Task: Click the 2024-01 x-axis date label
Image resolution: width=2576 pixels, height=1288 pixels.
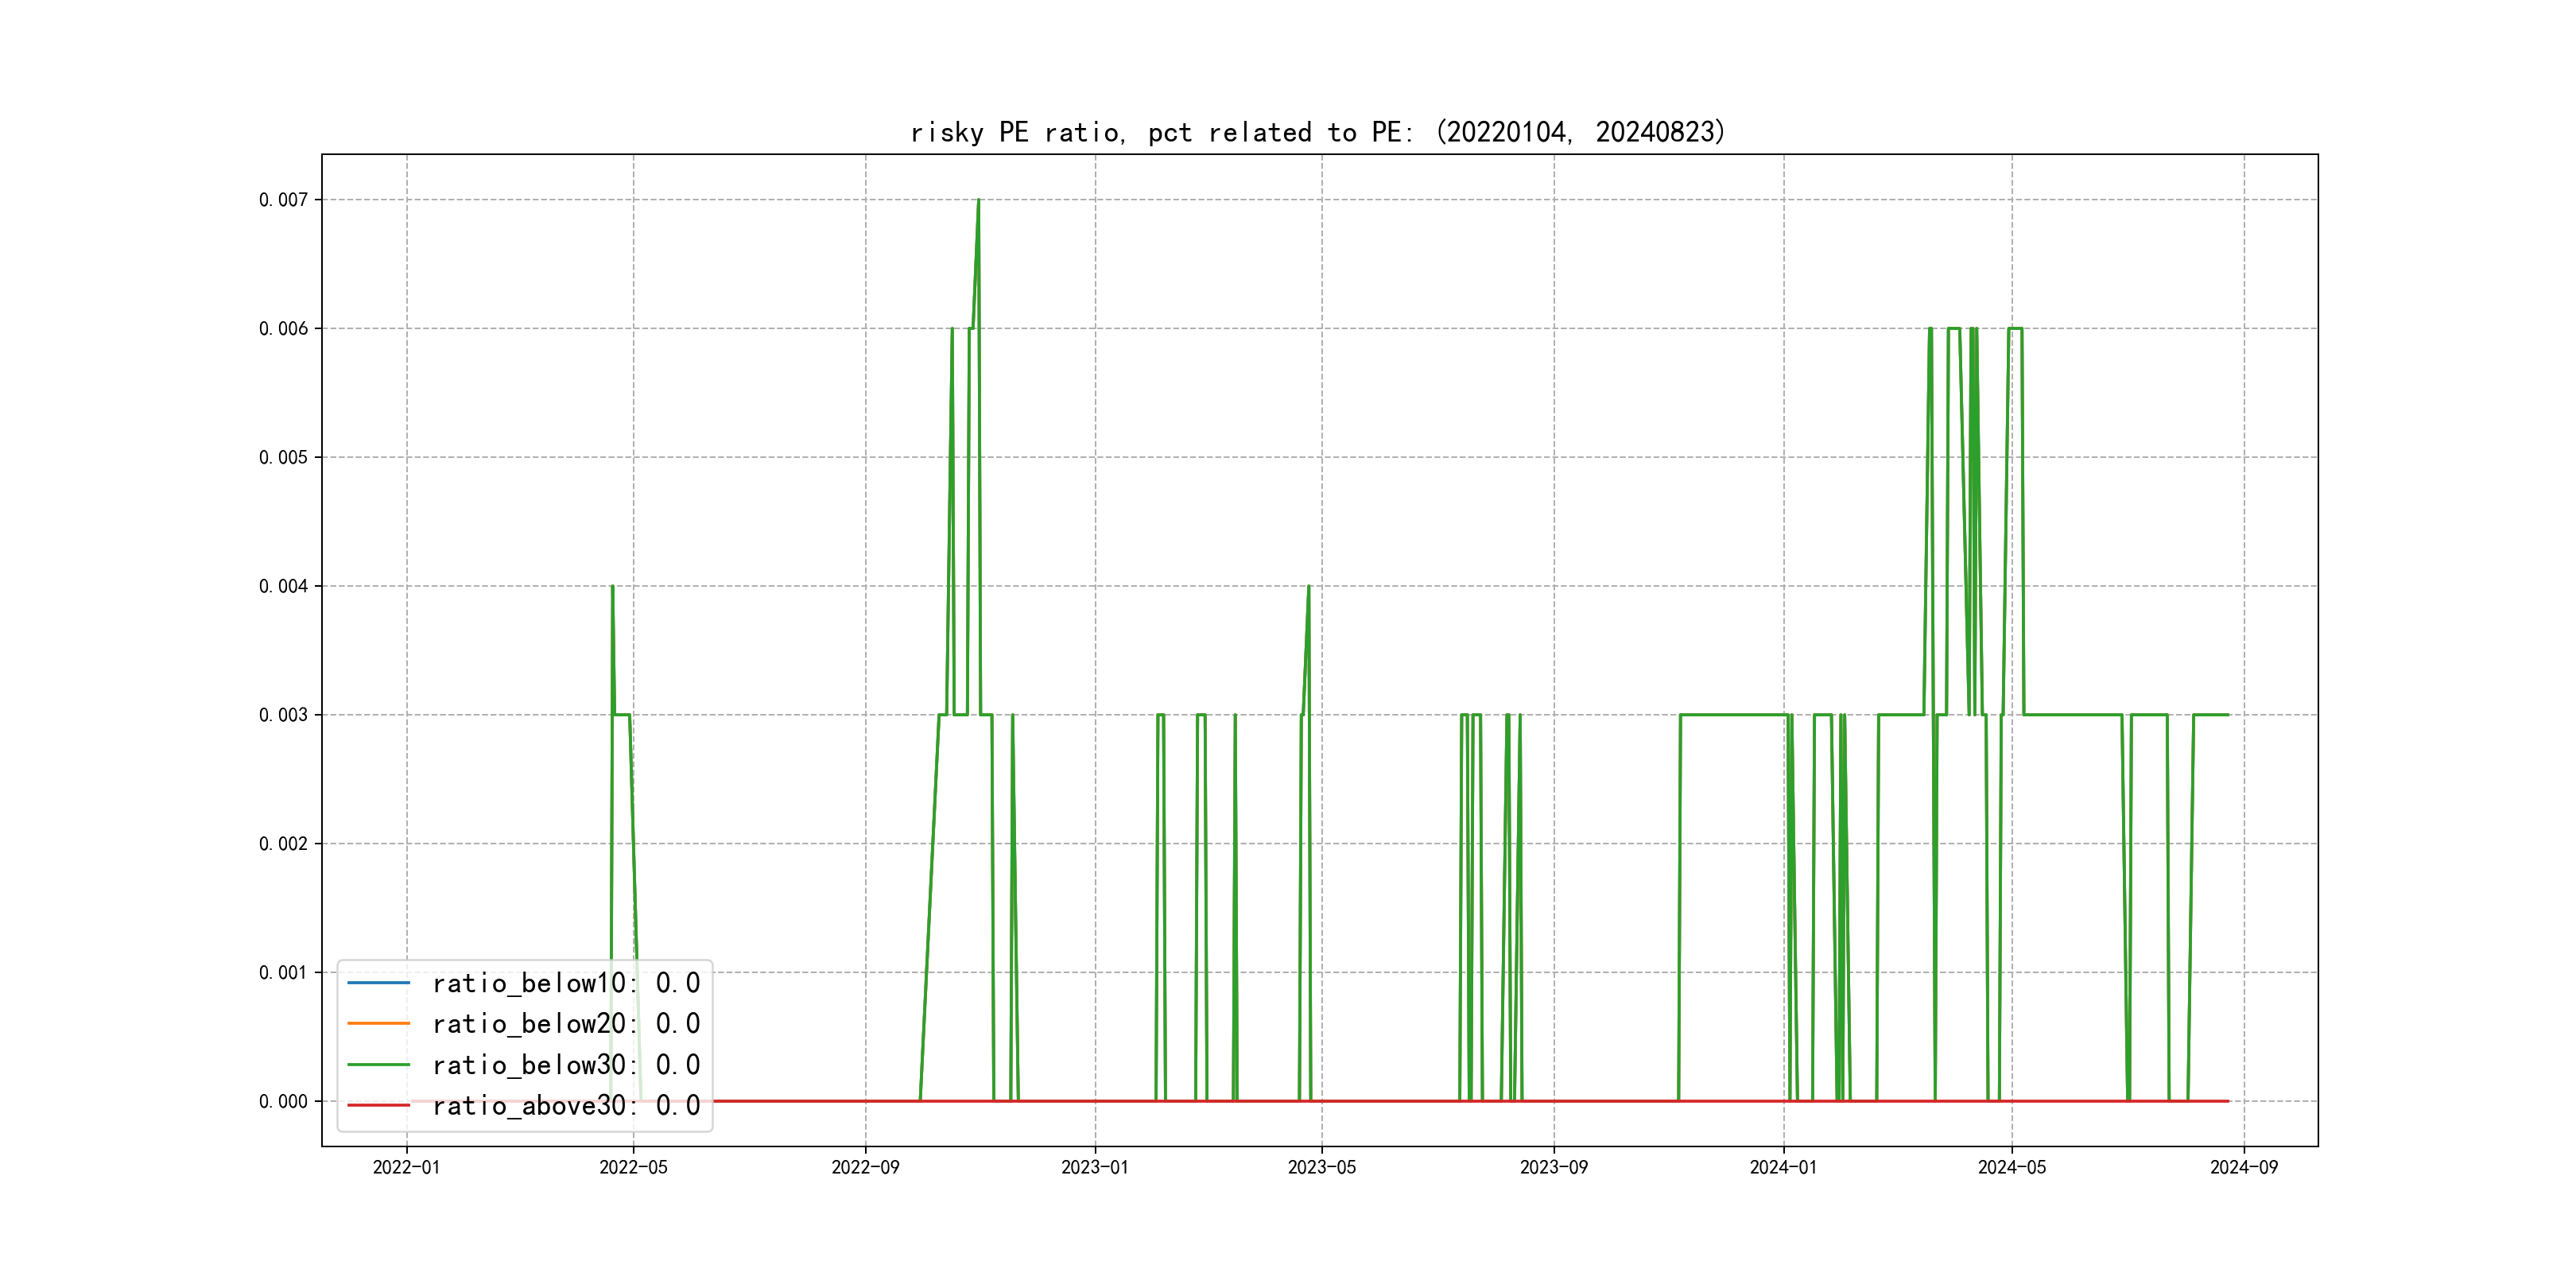Action: (x=1783, y=1167)
